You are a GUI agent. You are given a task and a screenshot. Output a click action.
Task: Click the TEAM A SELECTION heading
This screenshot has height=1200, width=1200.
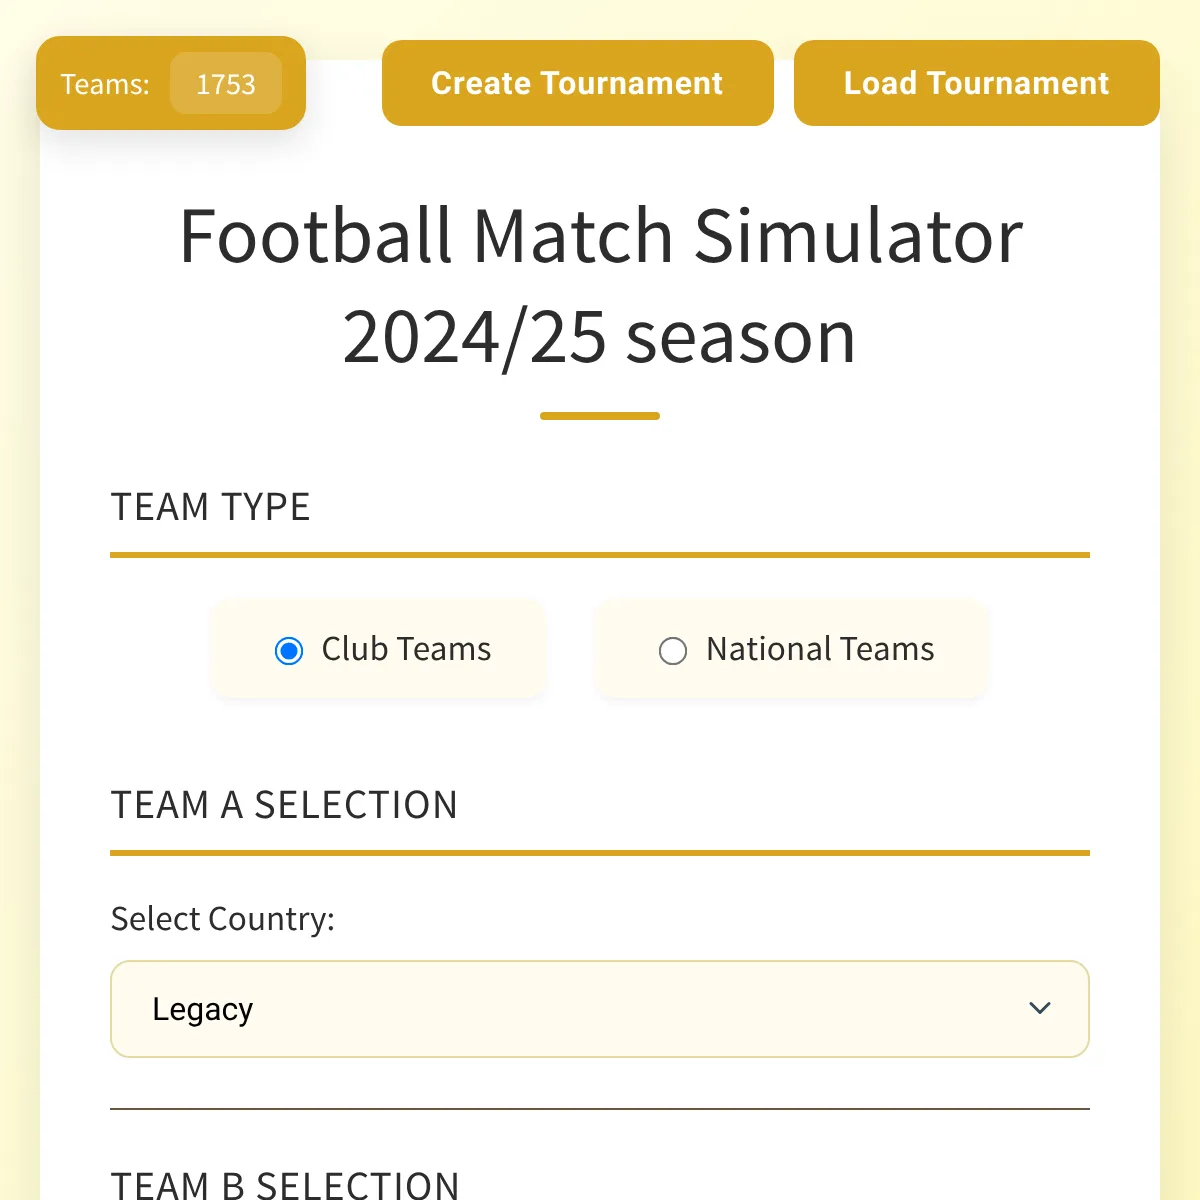click(x=284, y=805)
